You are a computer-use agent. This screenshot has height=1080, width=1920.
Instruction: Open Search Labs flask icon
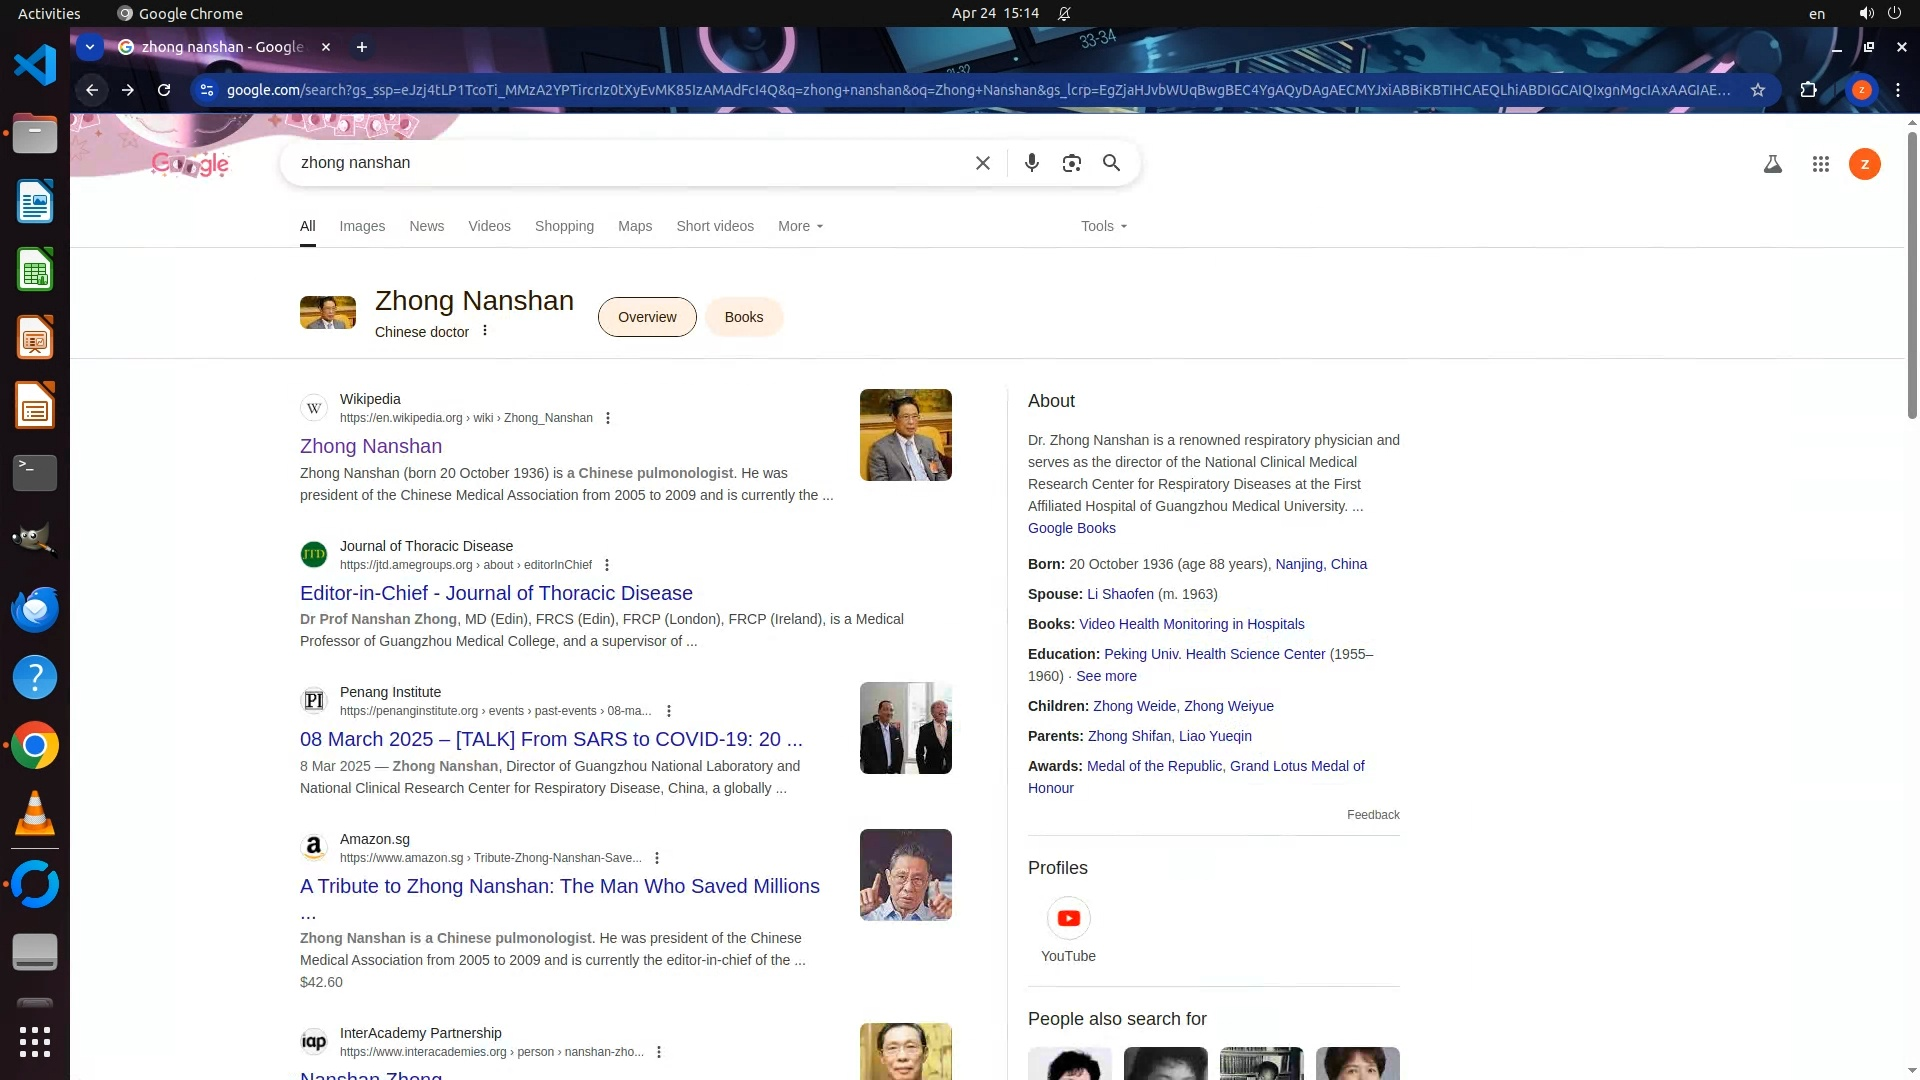1772,164
